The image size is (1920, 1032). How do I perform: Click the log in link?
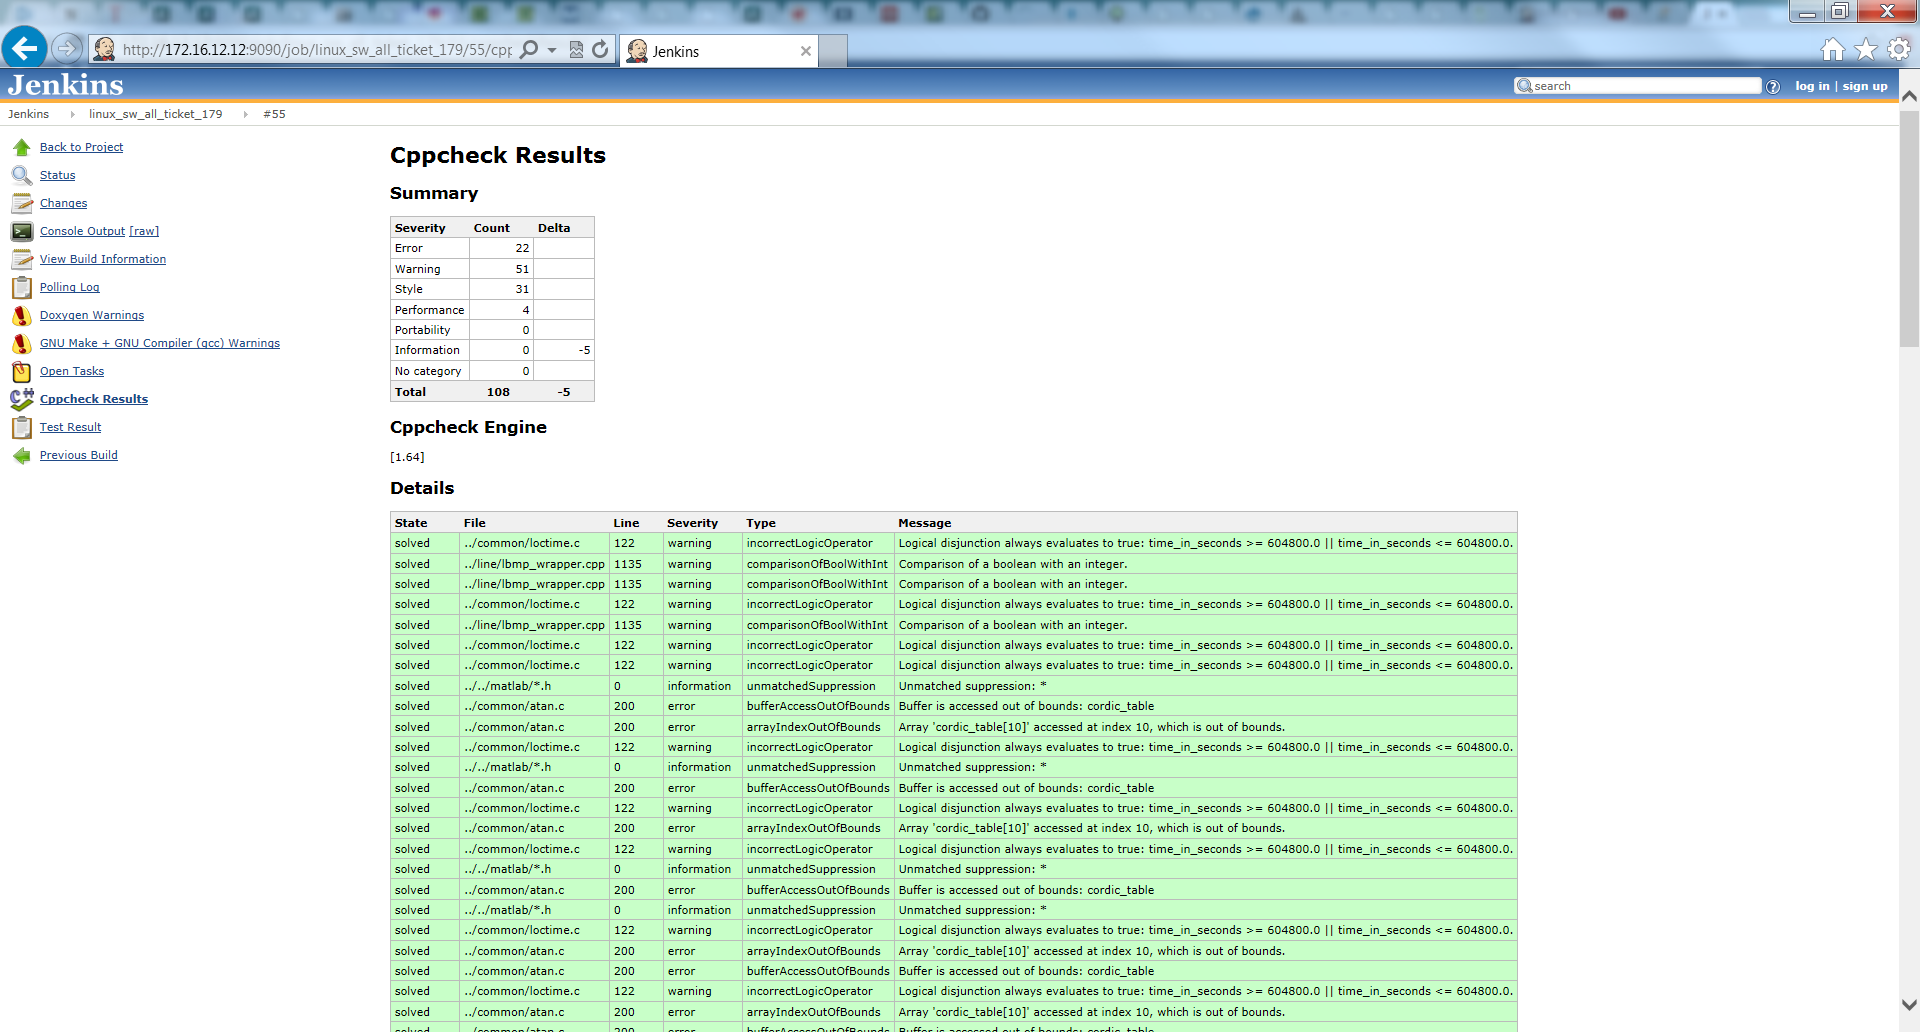(1811, 87)
